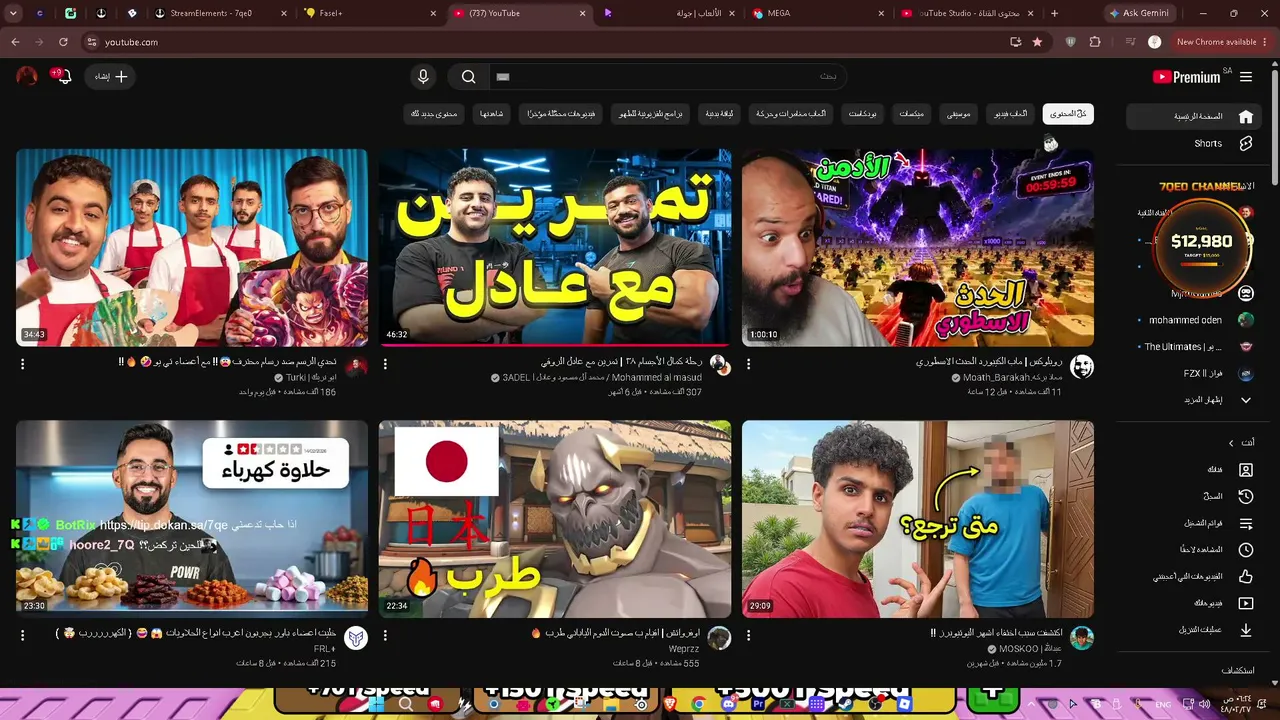The width and height of the screenshot is (1280, 720).
Task: Play the electric candy video, 23:30
Action: (192, 519)
